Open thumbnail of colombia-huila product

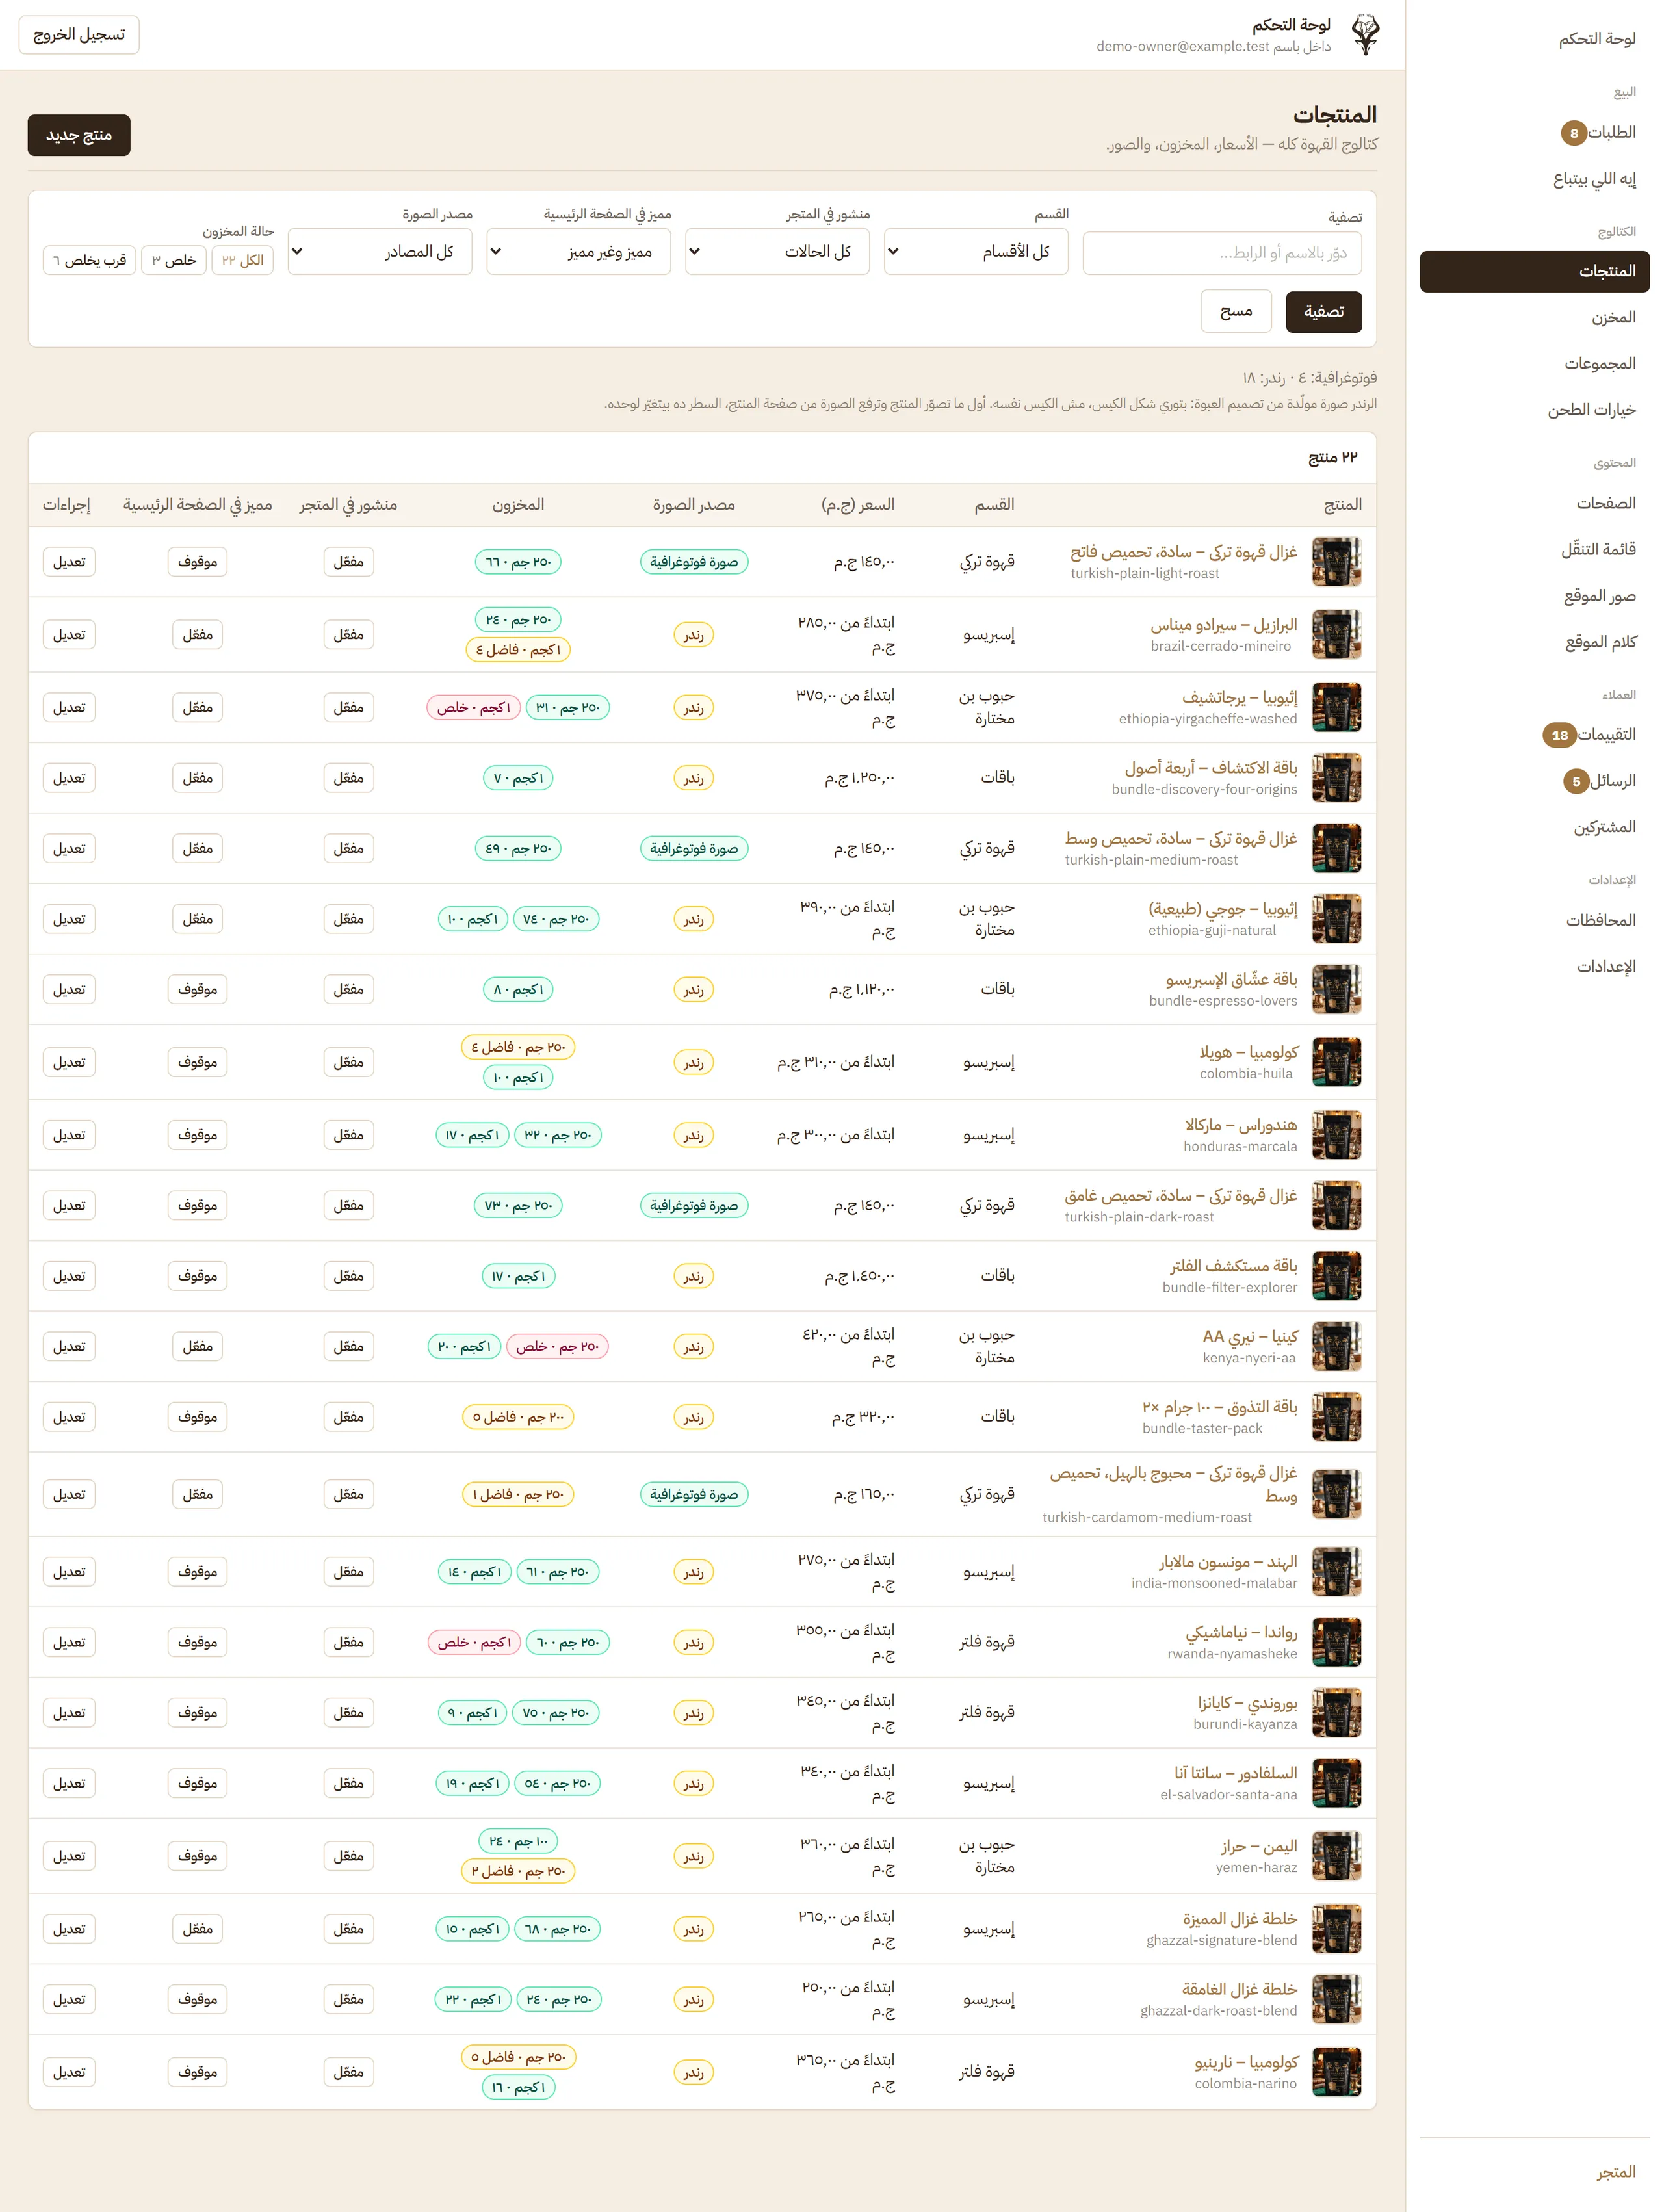(x=1336, y=1062)
